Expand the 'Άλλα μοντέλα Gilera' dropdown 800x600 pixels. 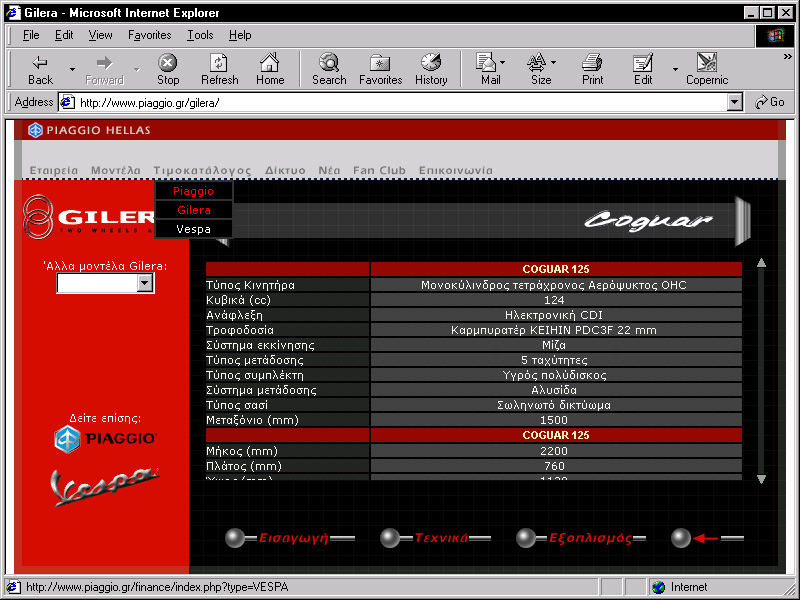pos(145,283)
